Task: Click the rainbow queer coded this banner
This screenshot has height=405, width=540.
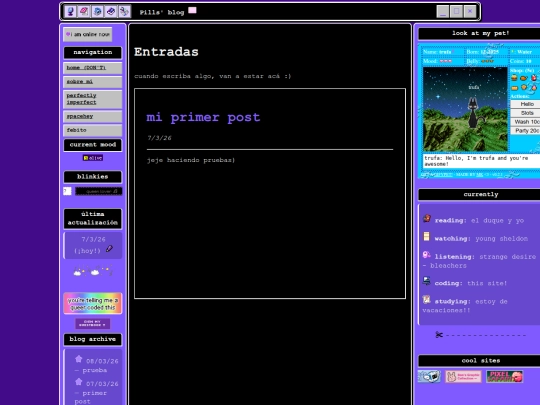Action: [x=93, y=303]
